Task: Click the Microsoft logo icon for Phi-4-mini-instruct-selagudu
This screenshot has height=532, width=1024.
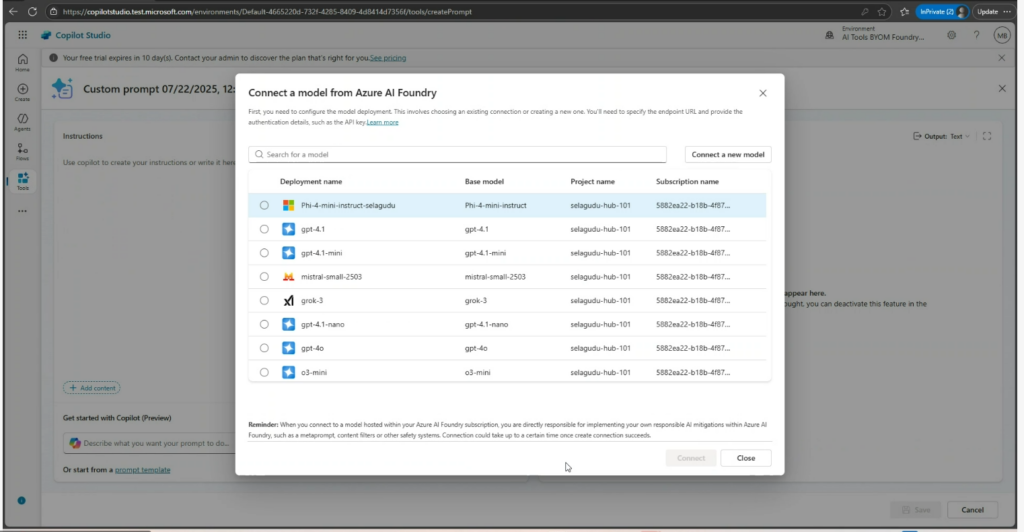Action: (288, 205)
